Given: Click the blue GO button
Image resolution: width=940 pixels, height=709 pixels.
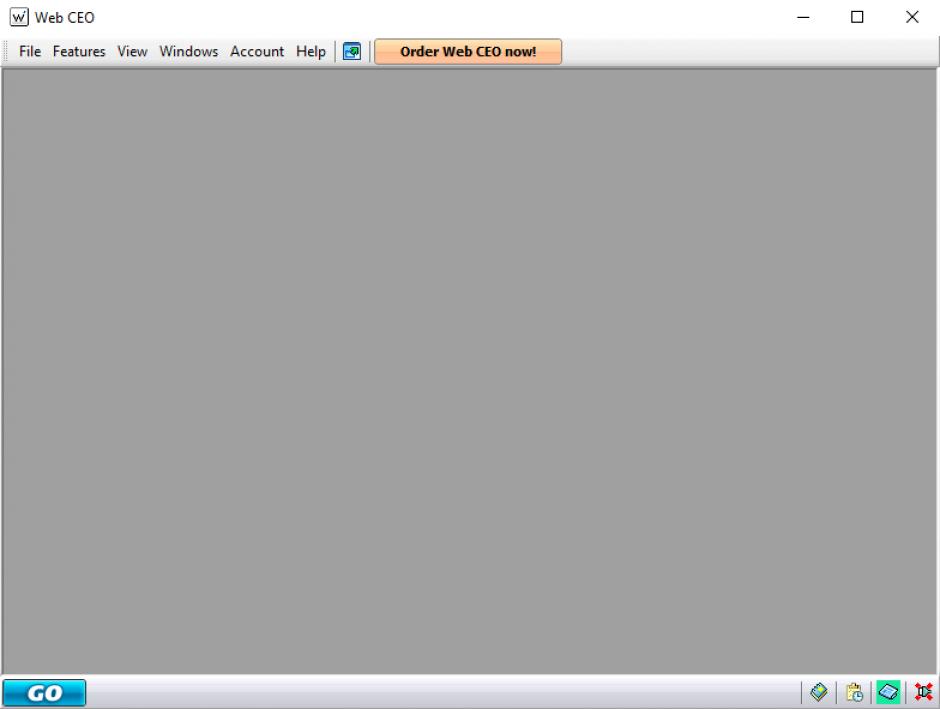Looking at the screenshot, I should point(44,693).
